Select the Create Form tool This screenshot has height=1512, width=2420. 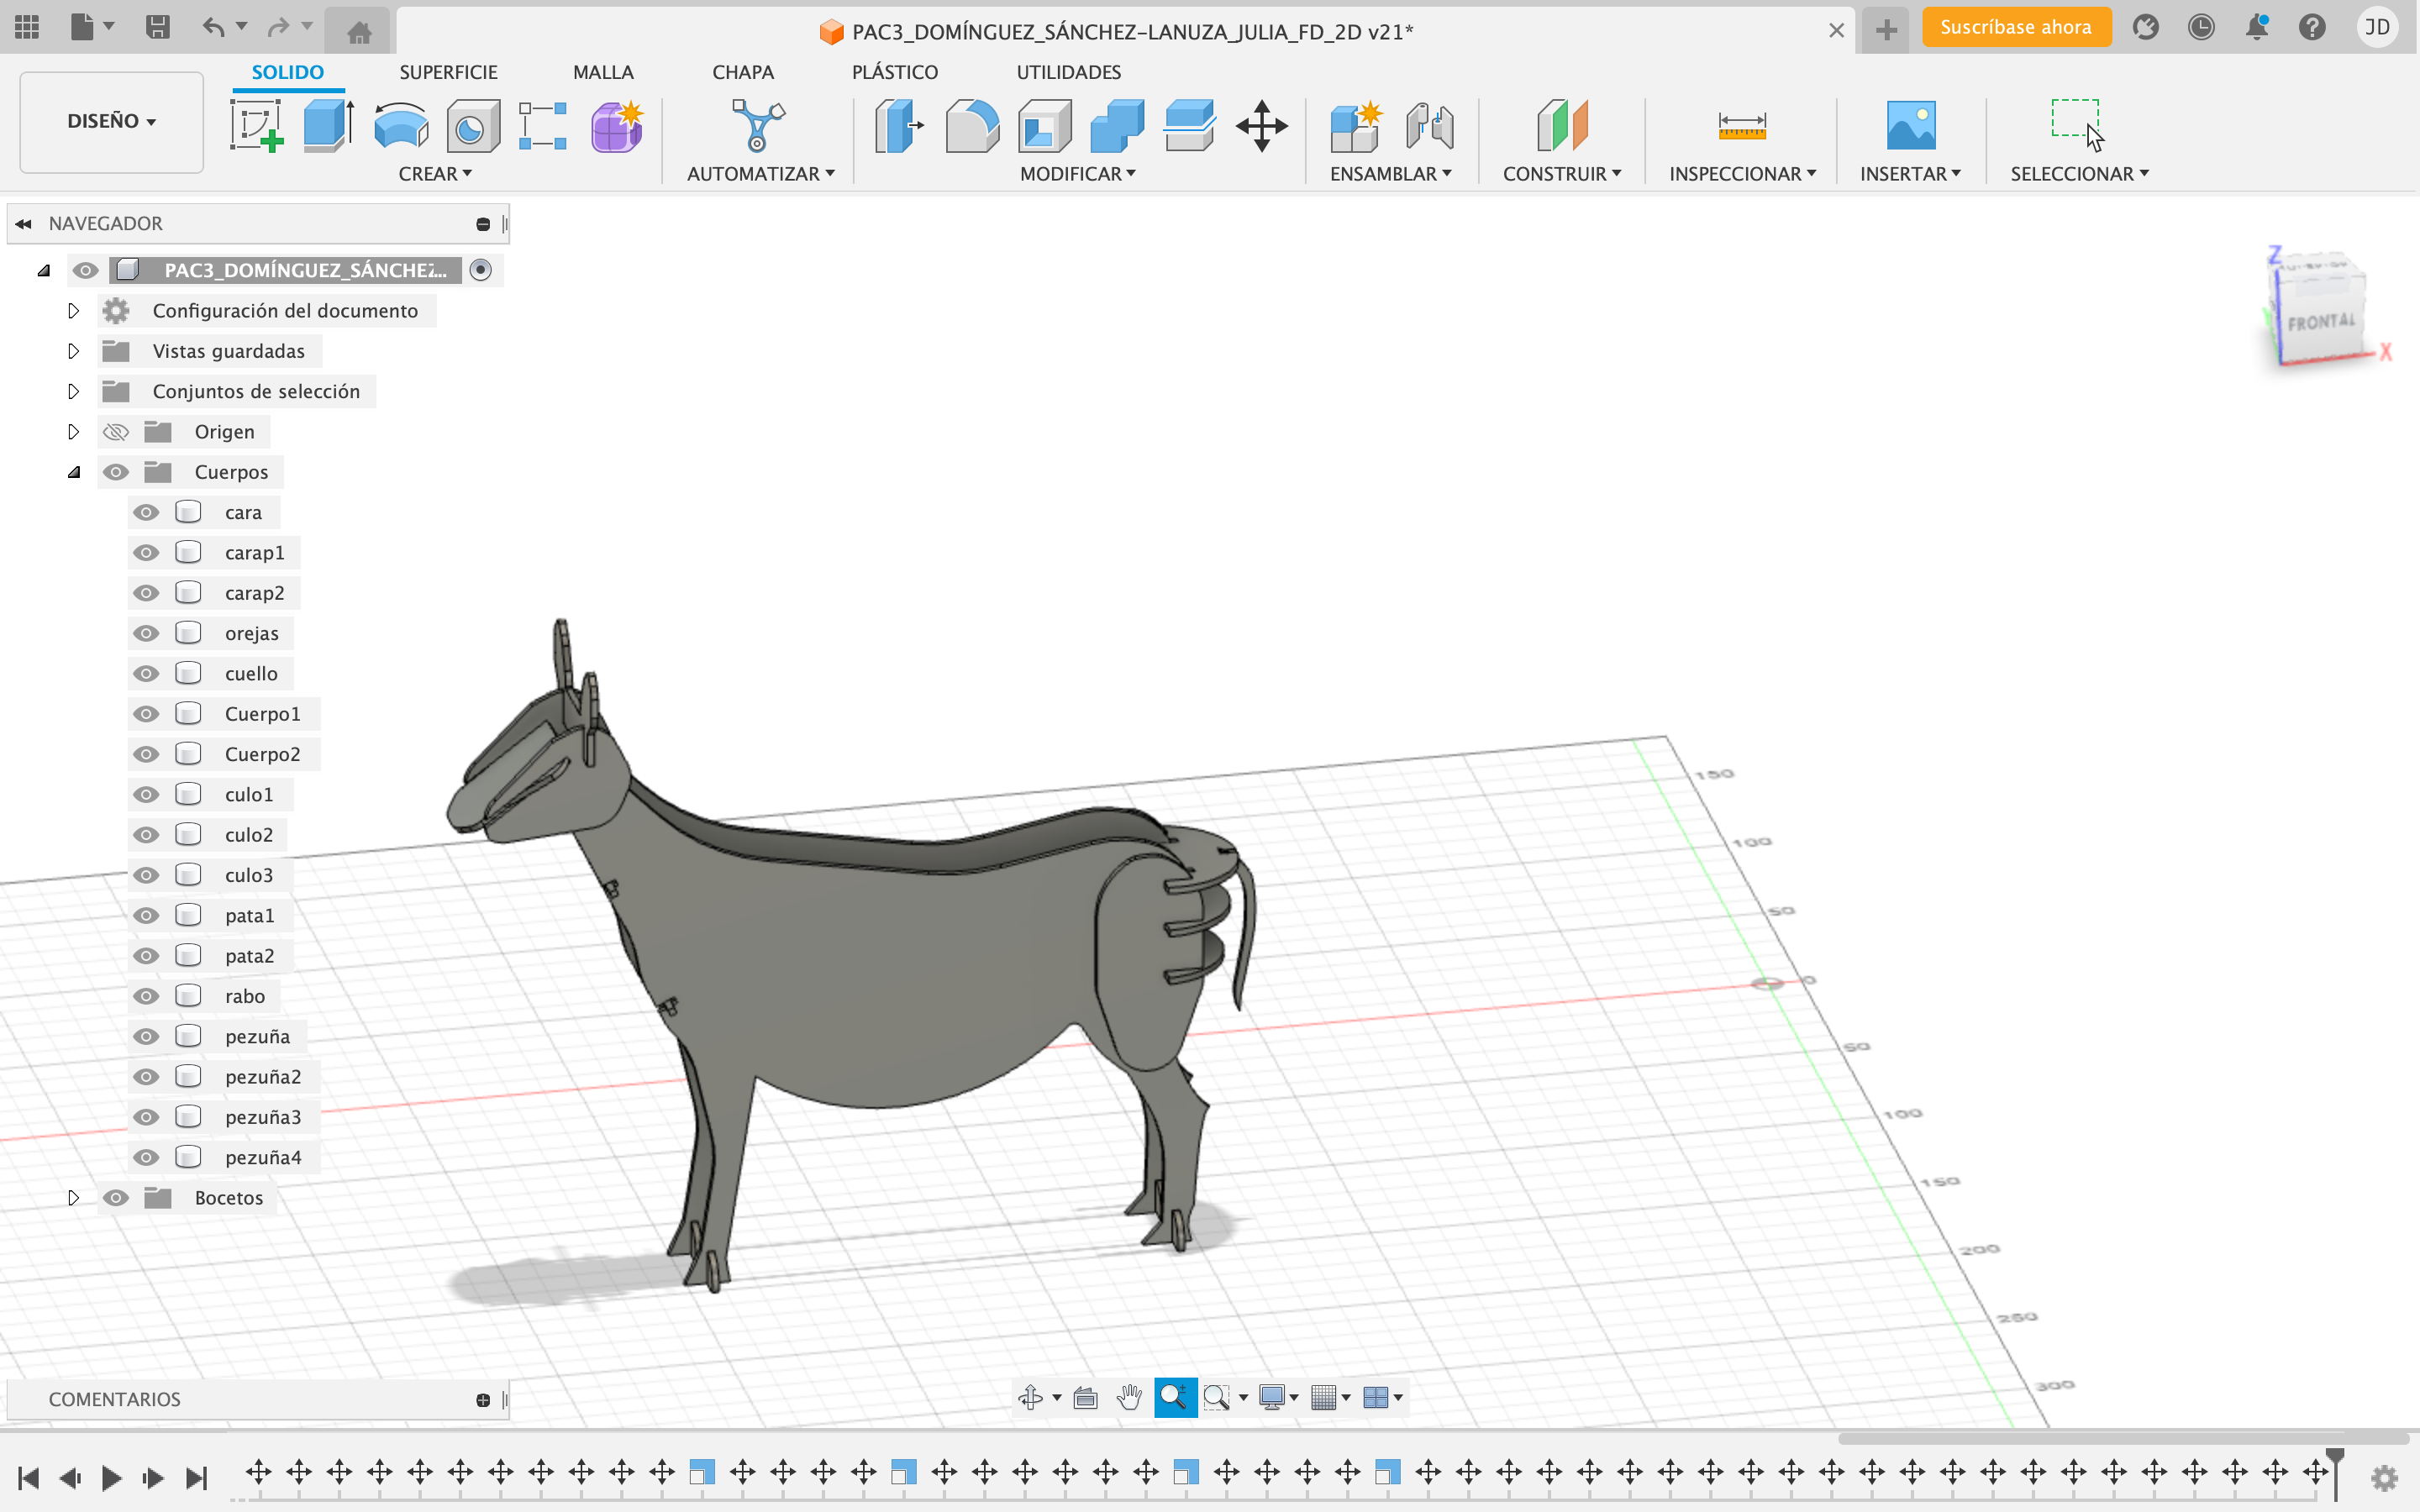click(x=617, y=126)
